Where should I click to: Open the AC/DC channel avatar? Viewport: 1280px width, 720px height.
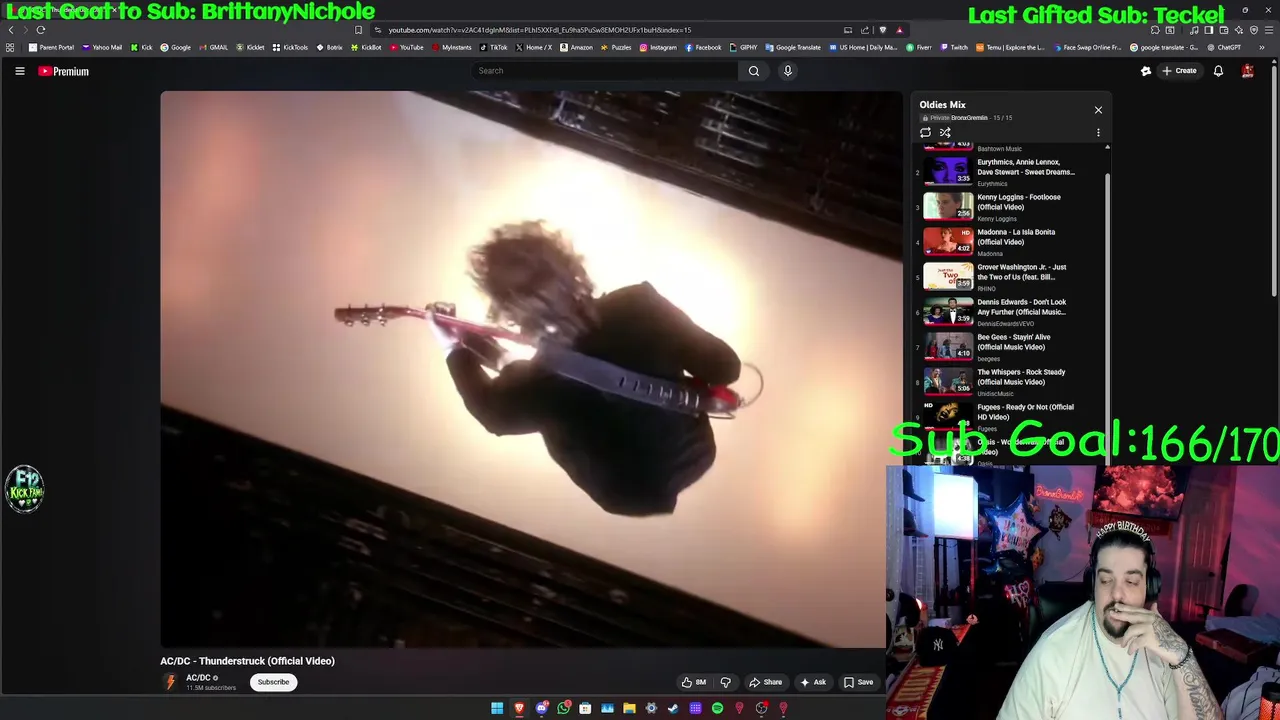coord(170,682)
